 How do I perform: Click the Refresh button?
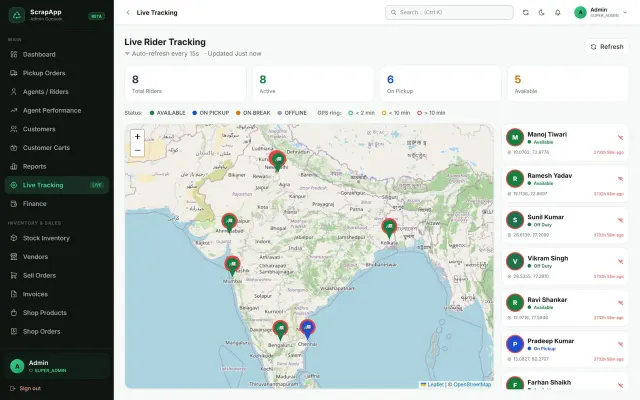pyautogui.click(x=607, y=47)
